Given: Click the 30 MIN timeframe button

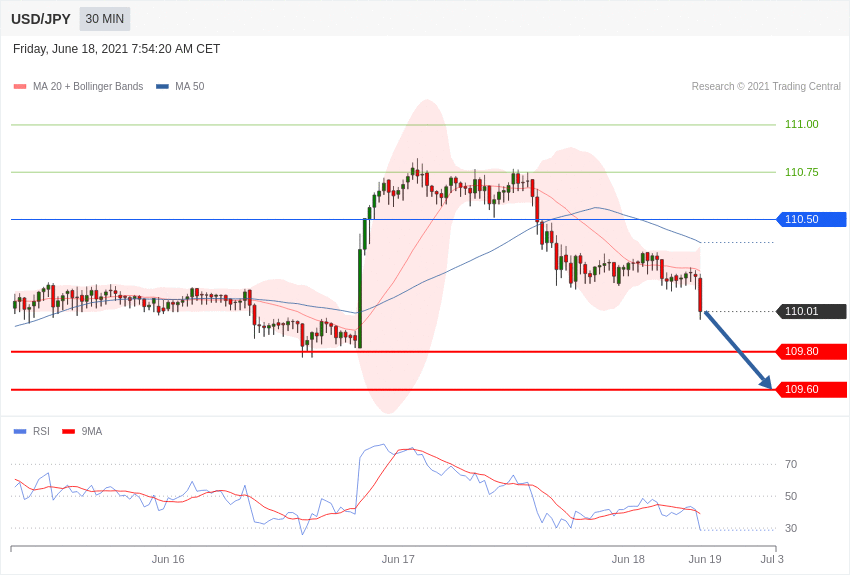Looking at the screenshot, I should pos(105,19).
